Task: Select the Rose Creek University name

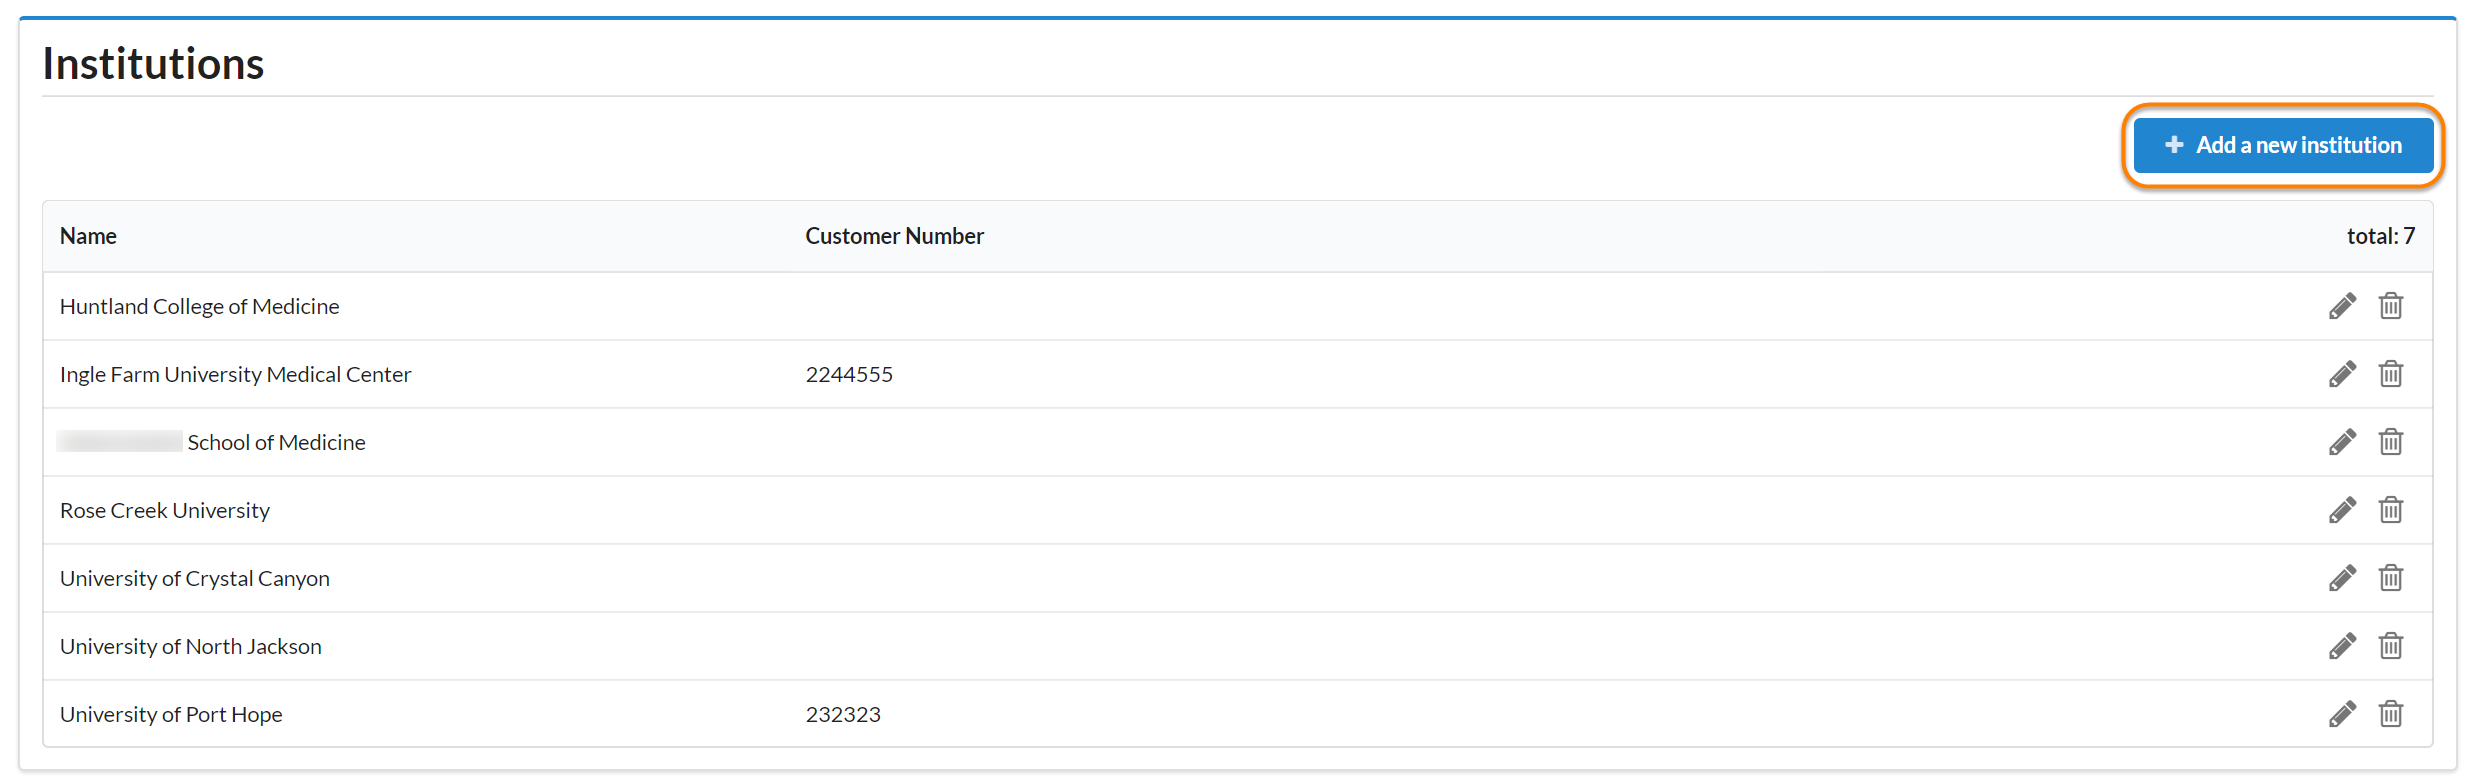Action: pyautogui.click(x=165, y=510)
